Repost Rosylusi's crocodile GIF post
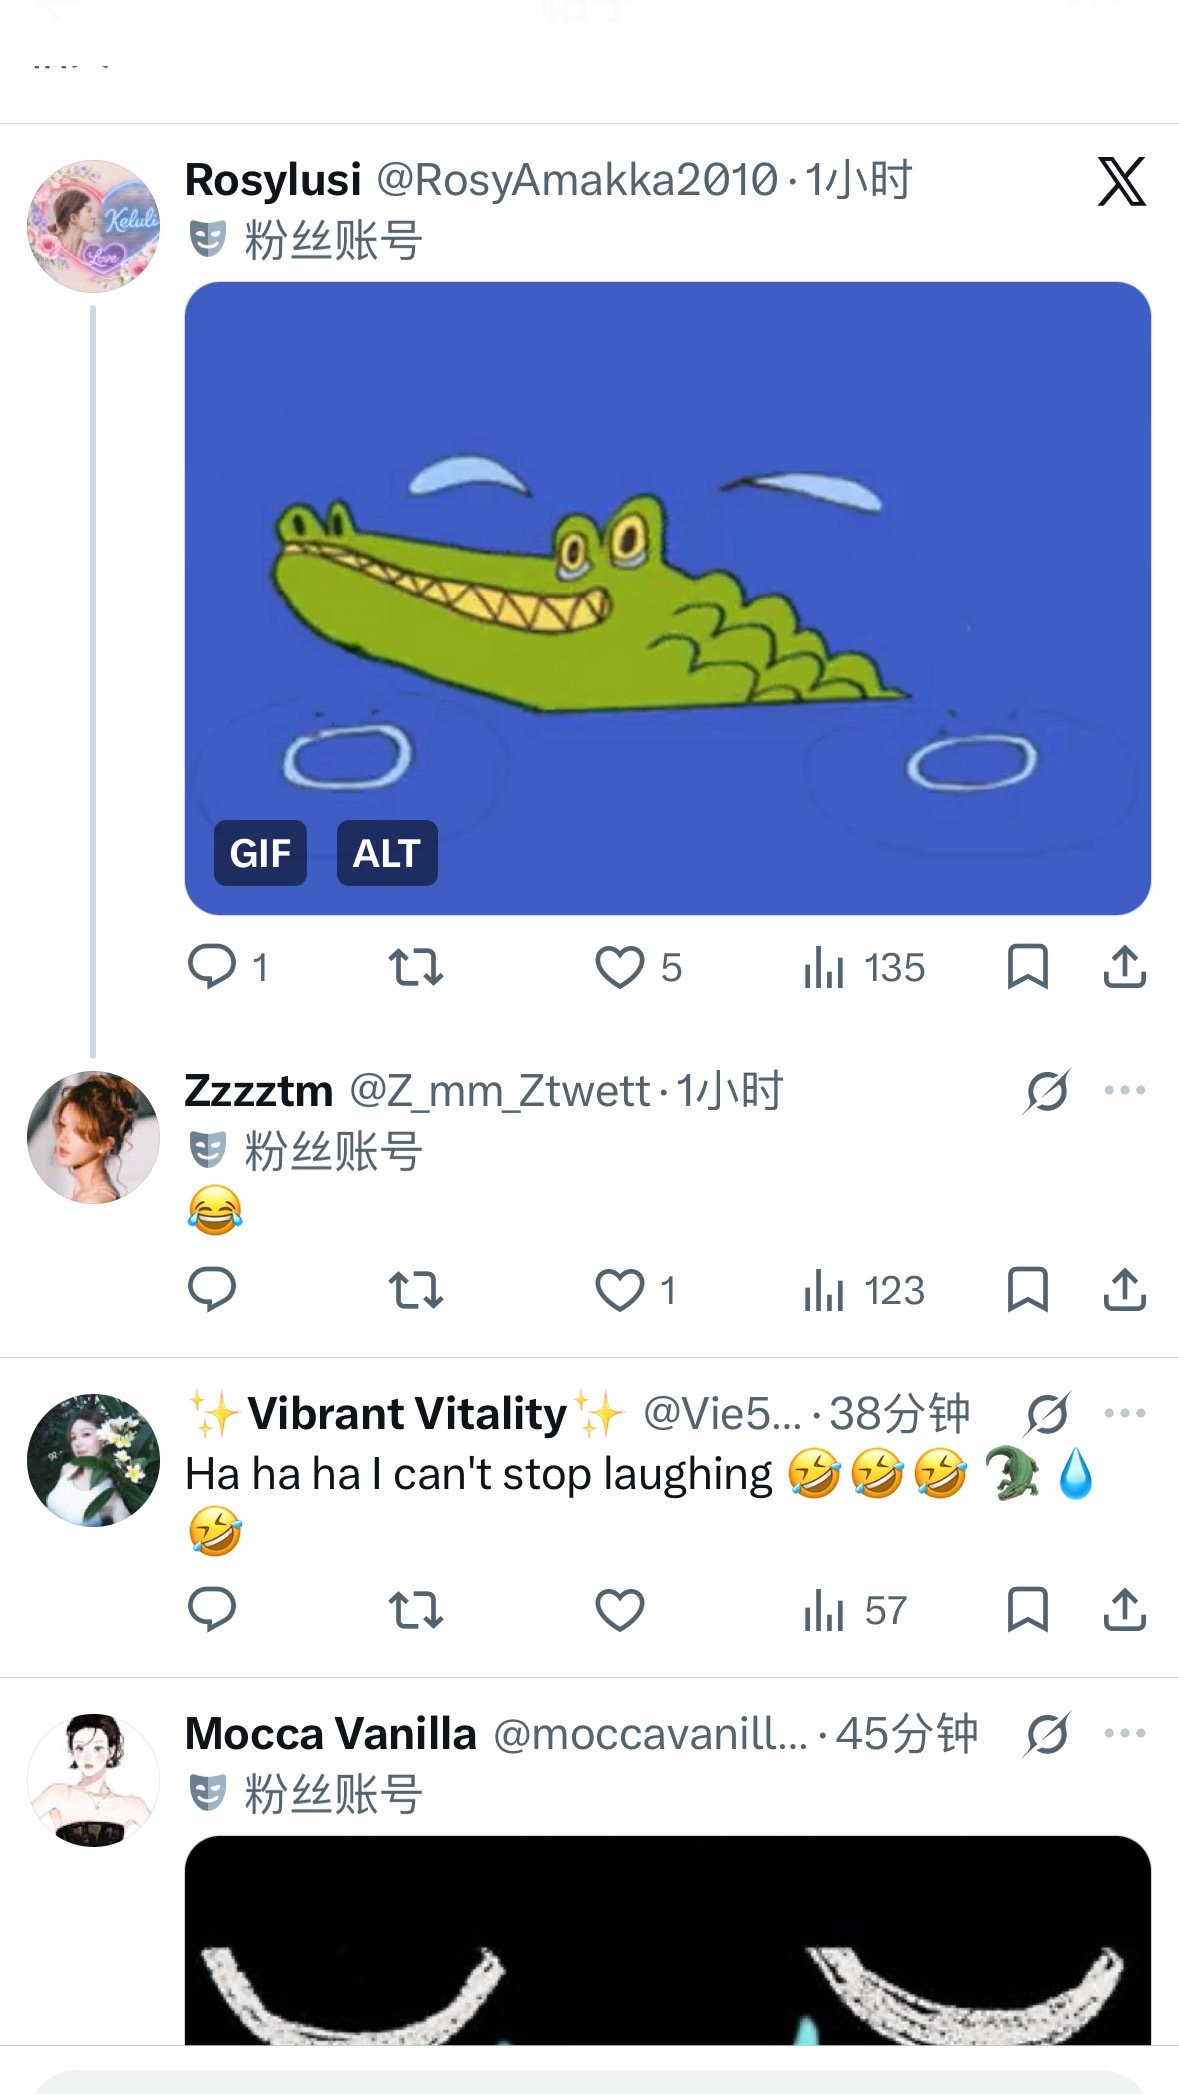 click(415, 967)
